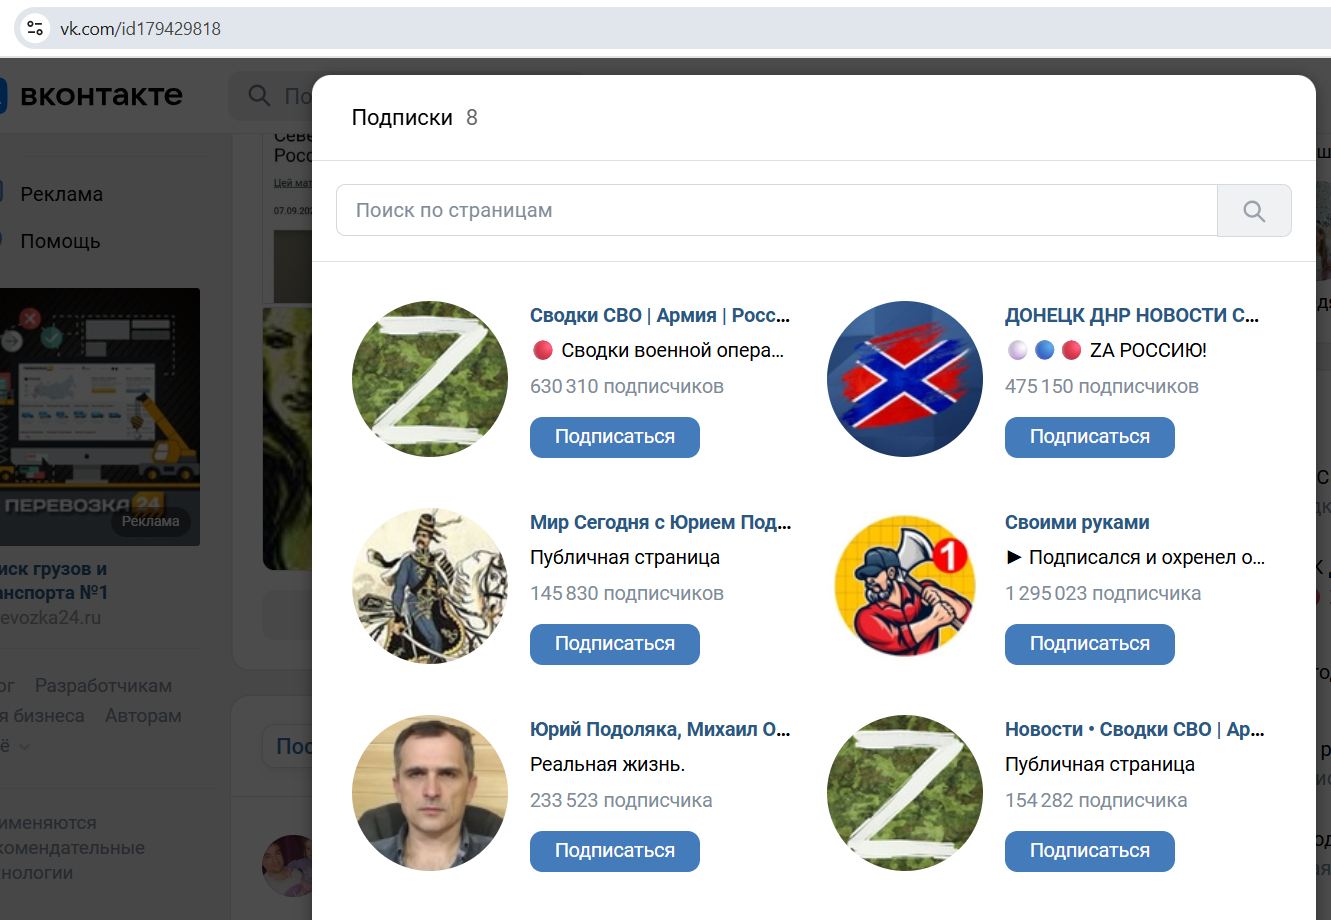This screenshot has width=1331, height=920.
Task: Open the Z avatar of Новости • Сводки СВО
Action: (905, 793)
